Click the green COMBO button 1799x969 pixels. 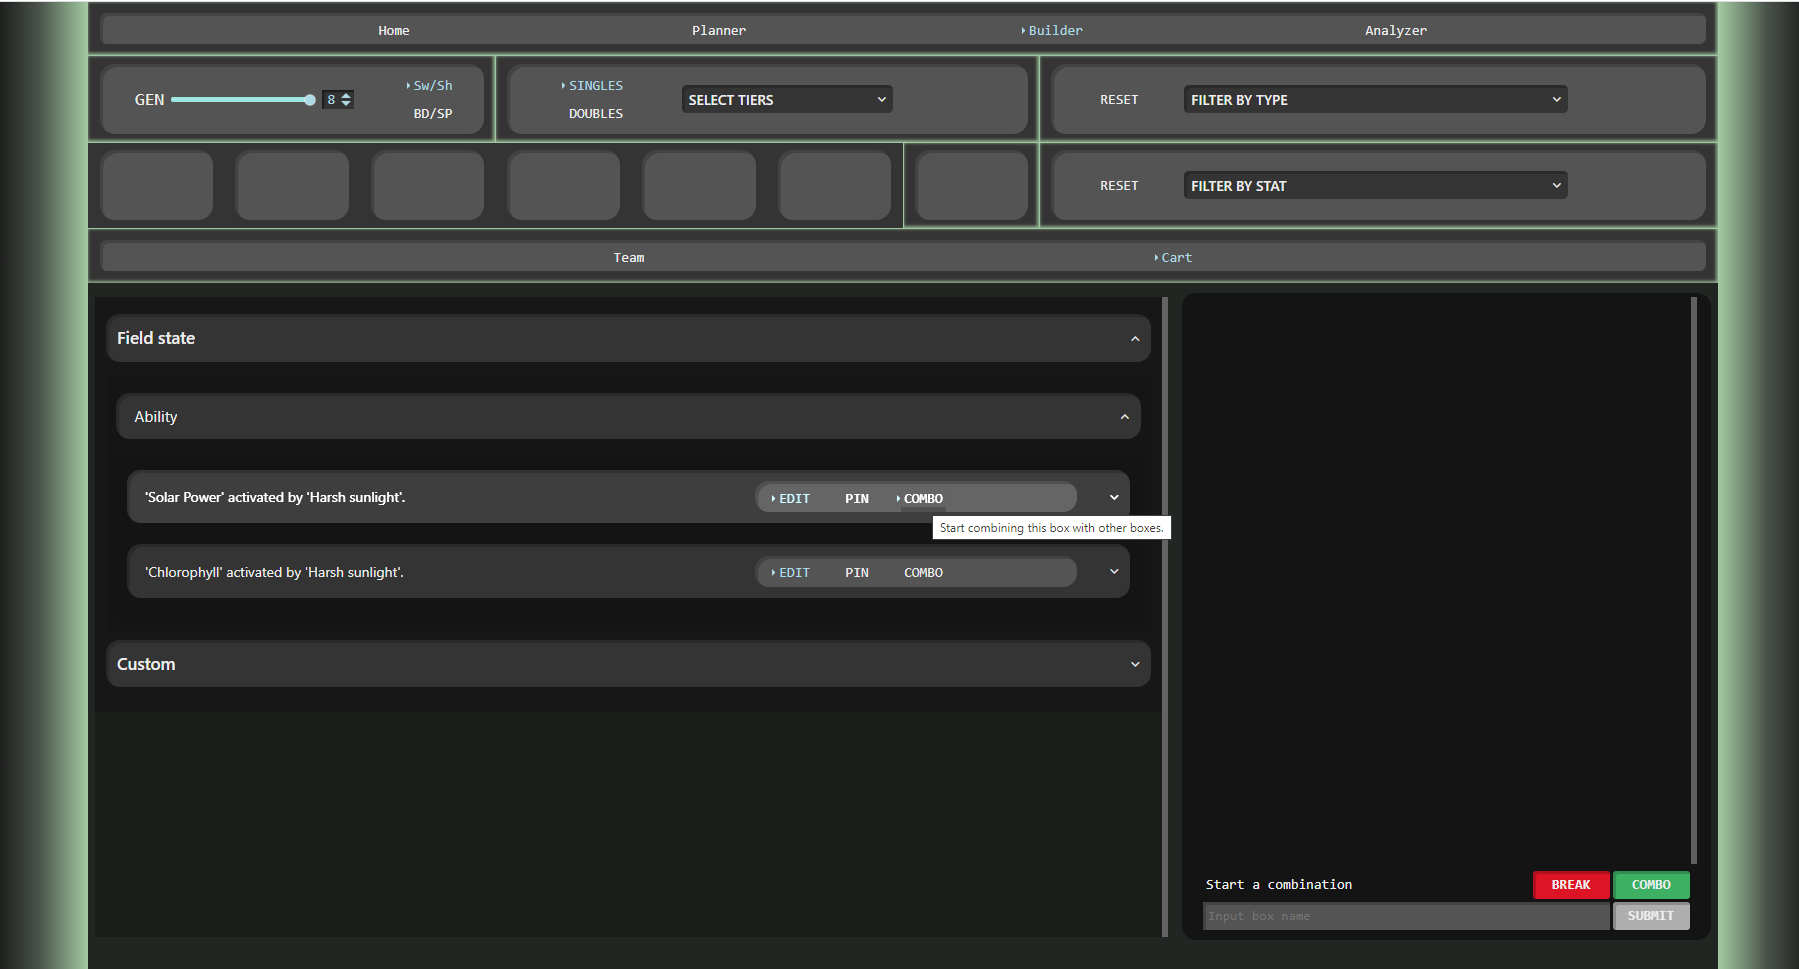pyautogui.click(x=1651, y=885)
